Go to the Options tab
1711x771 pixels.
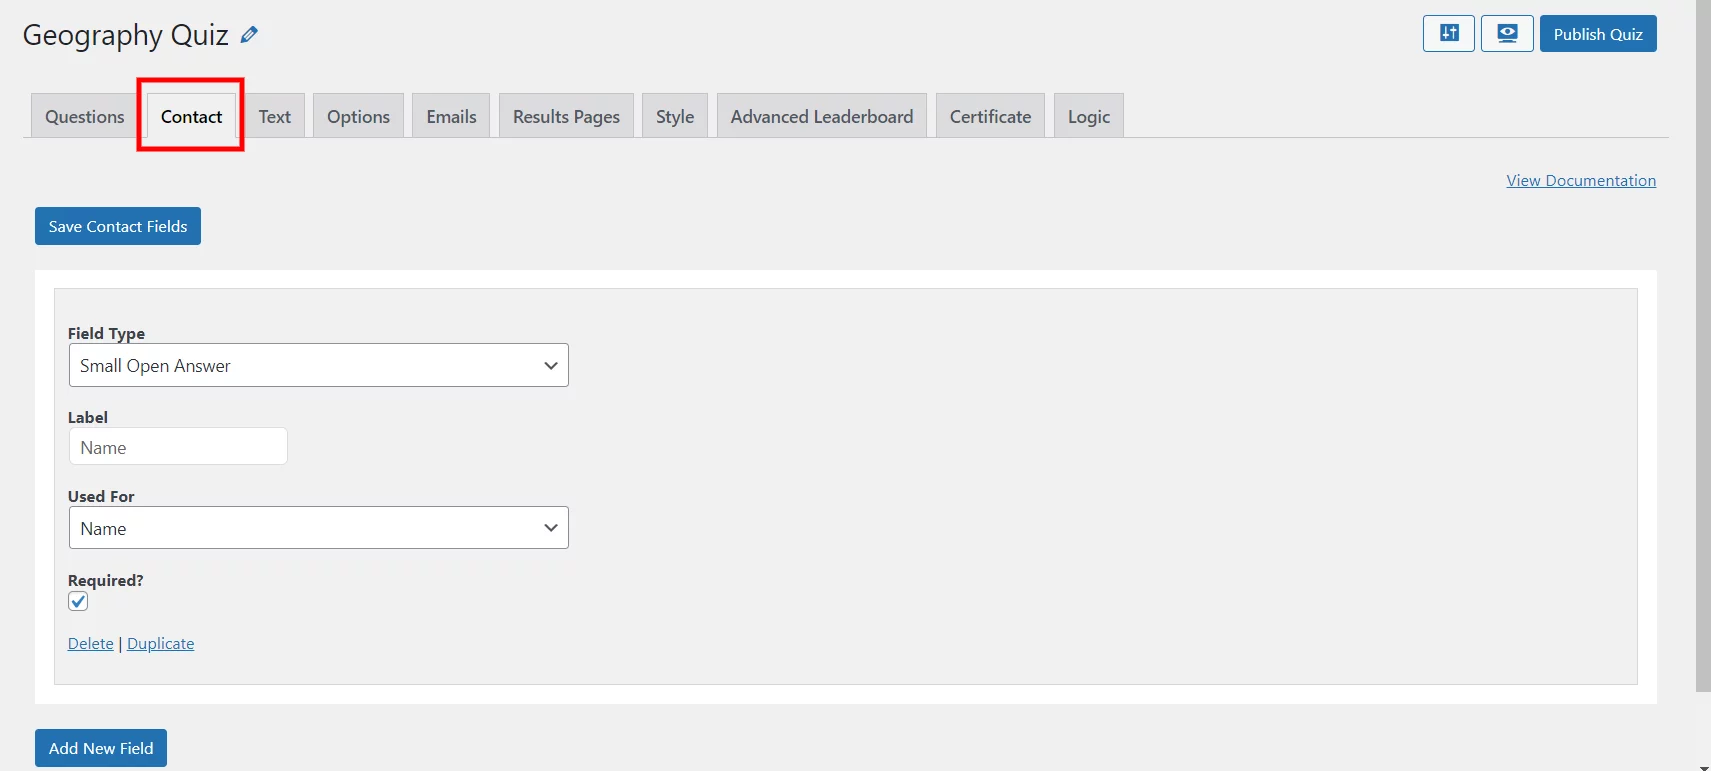pyautogui.click(x=358, y=116)
